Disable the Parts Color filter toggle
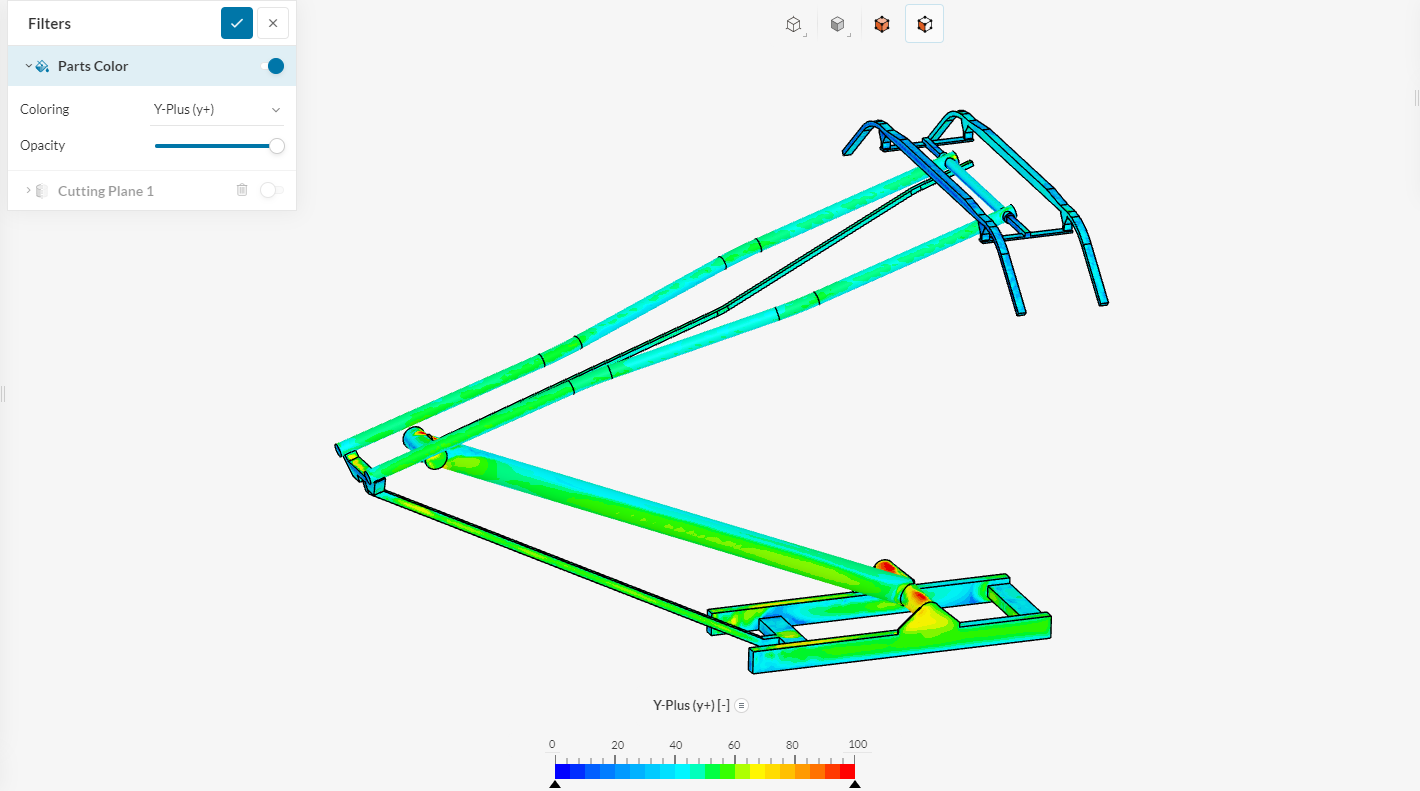Viewport: 1420px width, 791px height. (272, 65)
